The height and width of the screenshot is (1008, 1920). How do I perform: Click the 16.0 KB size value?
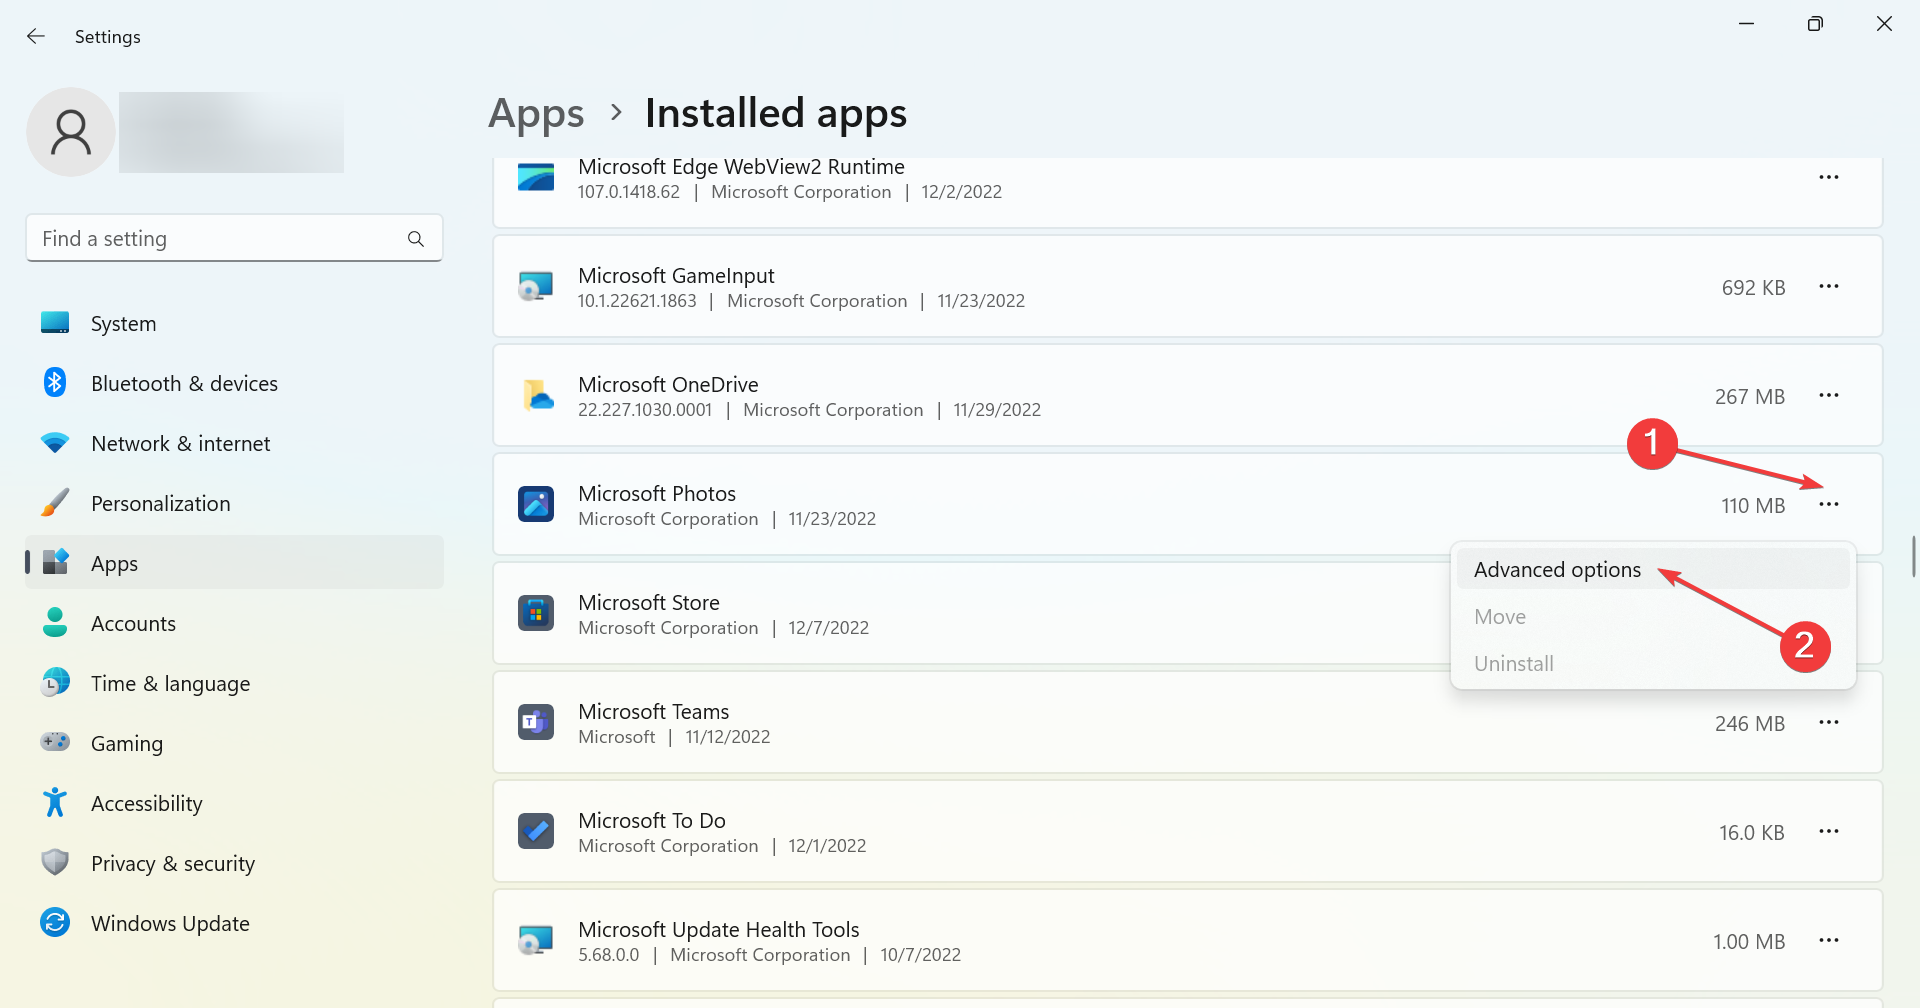coord(1752,832)
